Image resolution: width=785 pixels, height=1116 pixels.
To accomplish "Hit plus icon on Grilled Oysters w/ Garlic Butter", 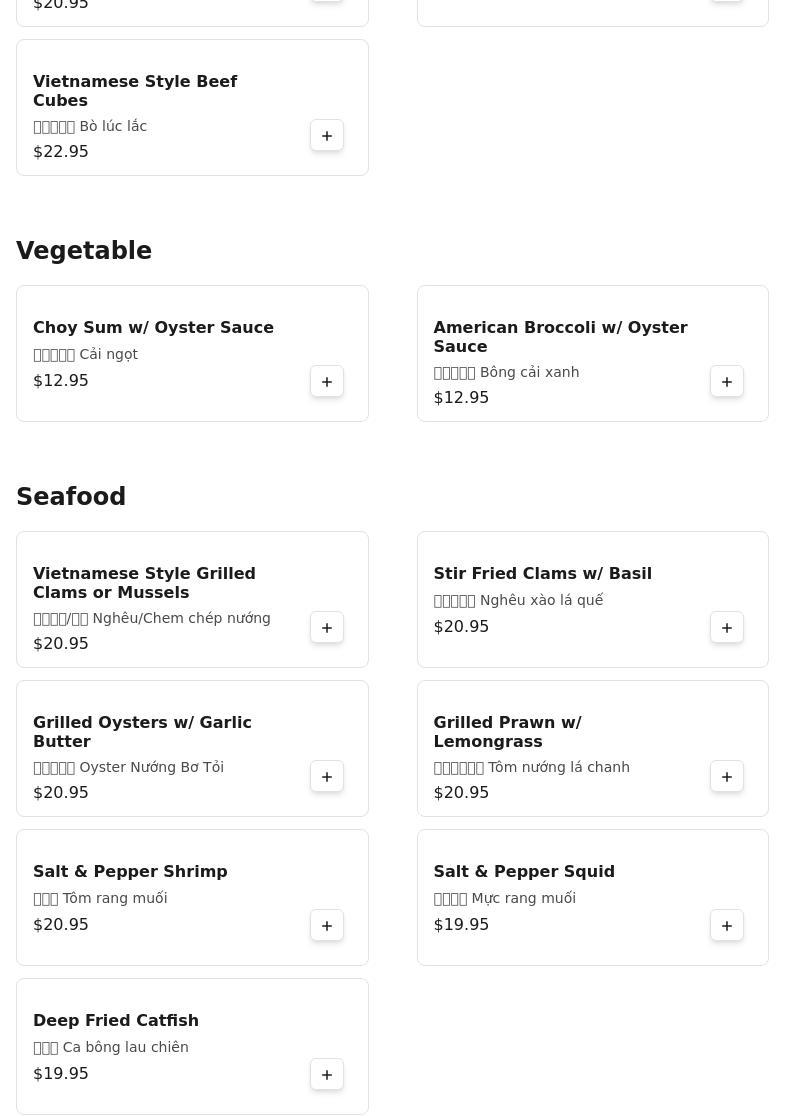I will pos(327,777).
